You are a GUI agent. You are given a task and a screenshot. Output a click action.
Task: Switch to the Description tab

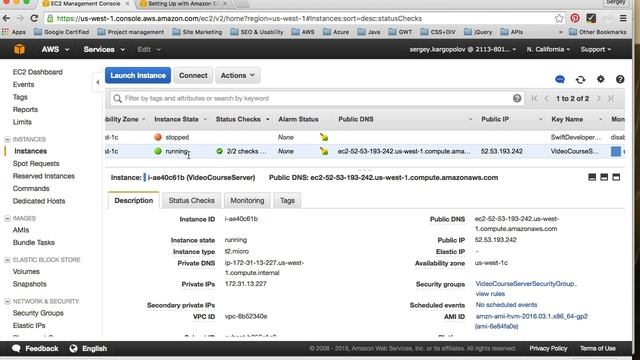pos(133,200)
